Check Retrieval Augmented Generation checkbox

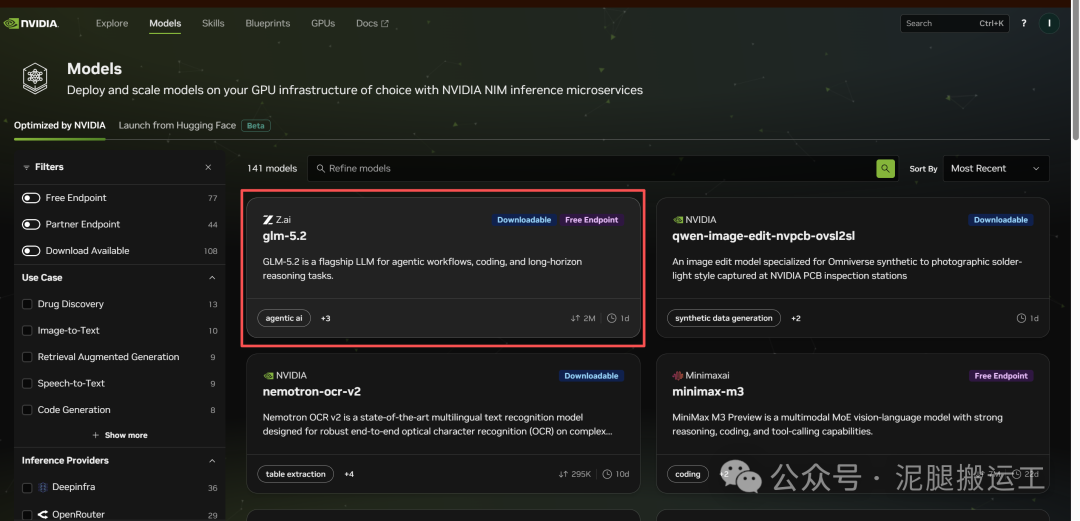pyautogui.click(x=28, y=357)
